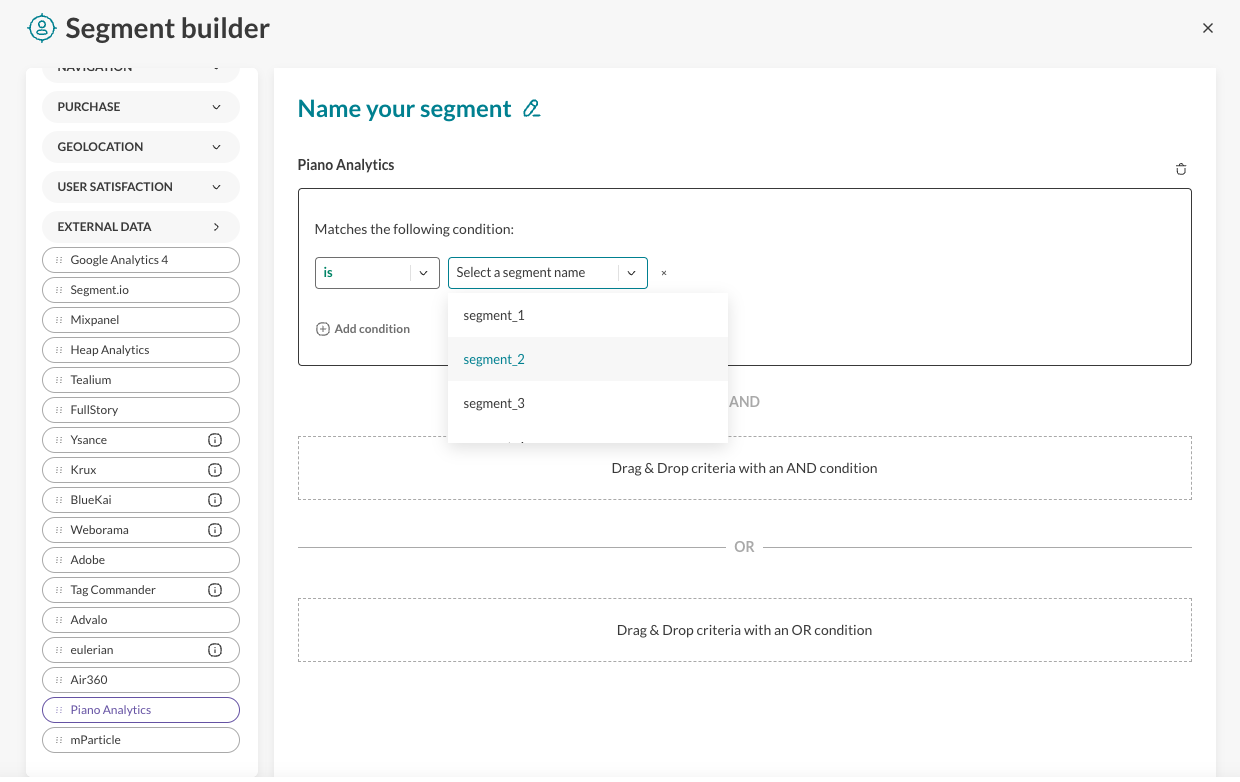The height and width of the screenshot is (782, 1240).
Task: Select segment_2 from the dropdown list
Action: coord(494,359)
